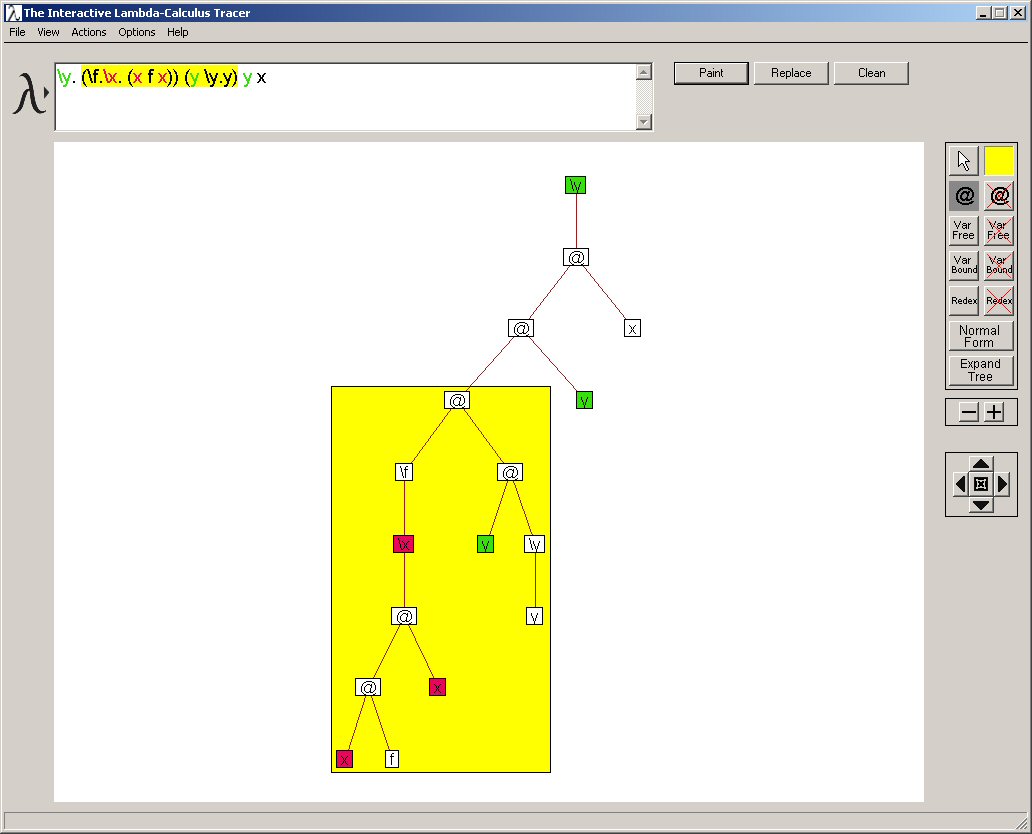Pan the tree view upward
Screen dimensions: 1032x834
pos(981,463)
